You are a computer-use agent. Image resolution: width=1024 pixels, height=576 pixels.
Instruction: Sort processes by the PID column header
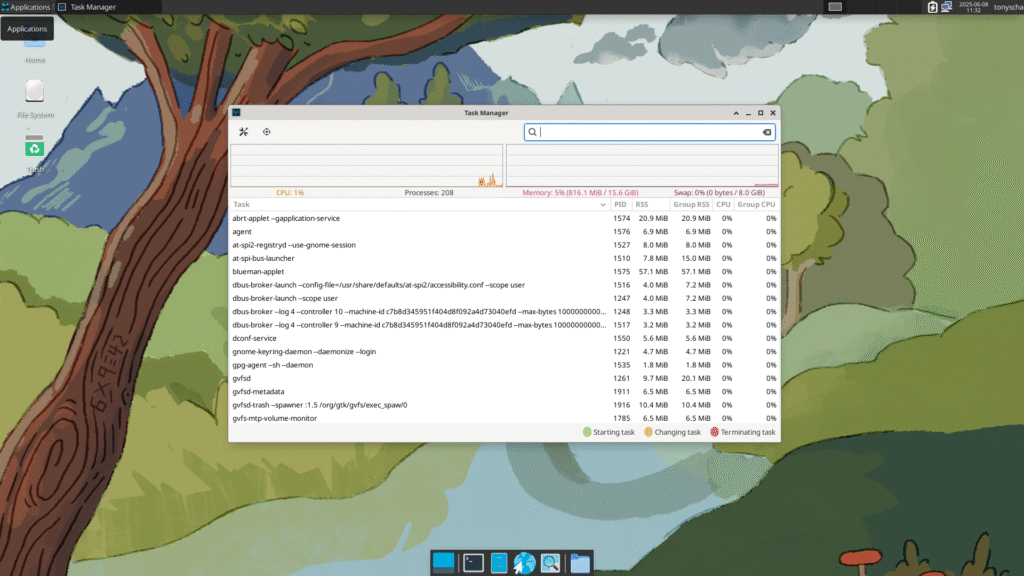[x=620, y=204]
